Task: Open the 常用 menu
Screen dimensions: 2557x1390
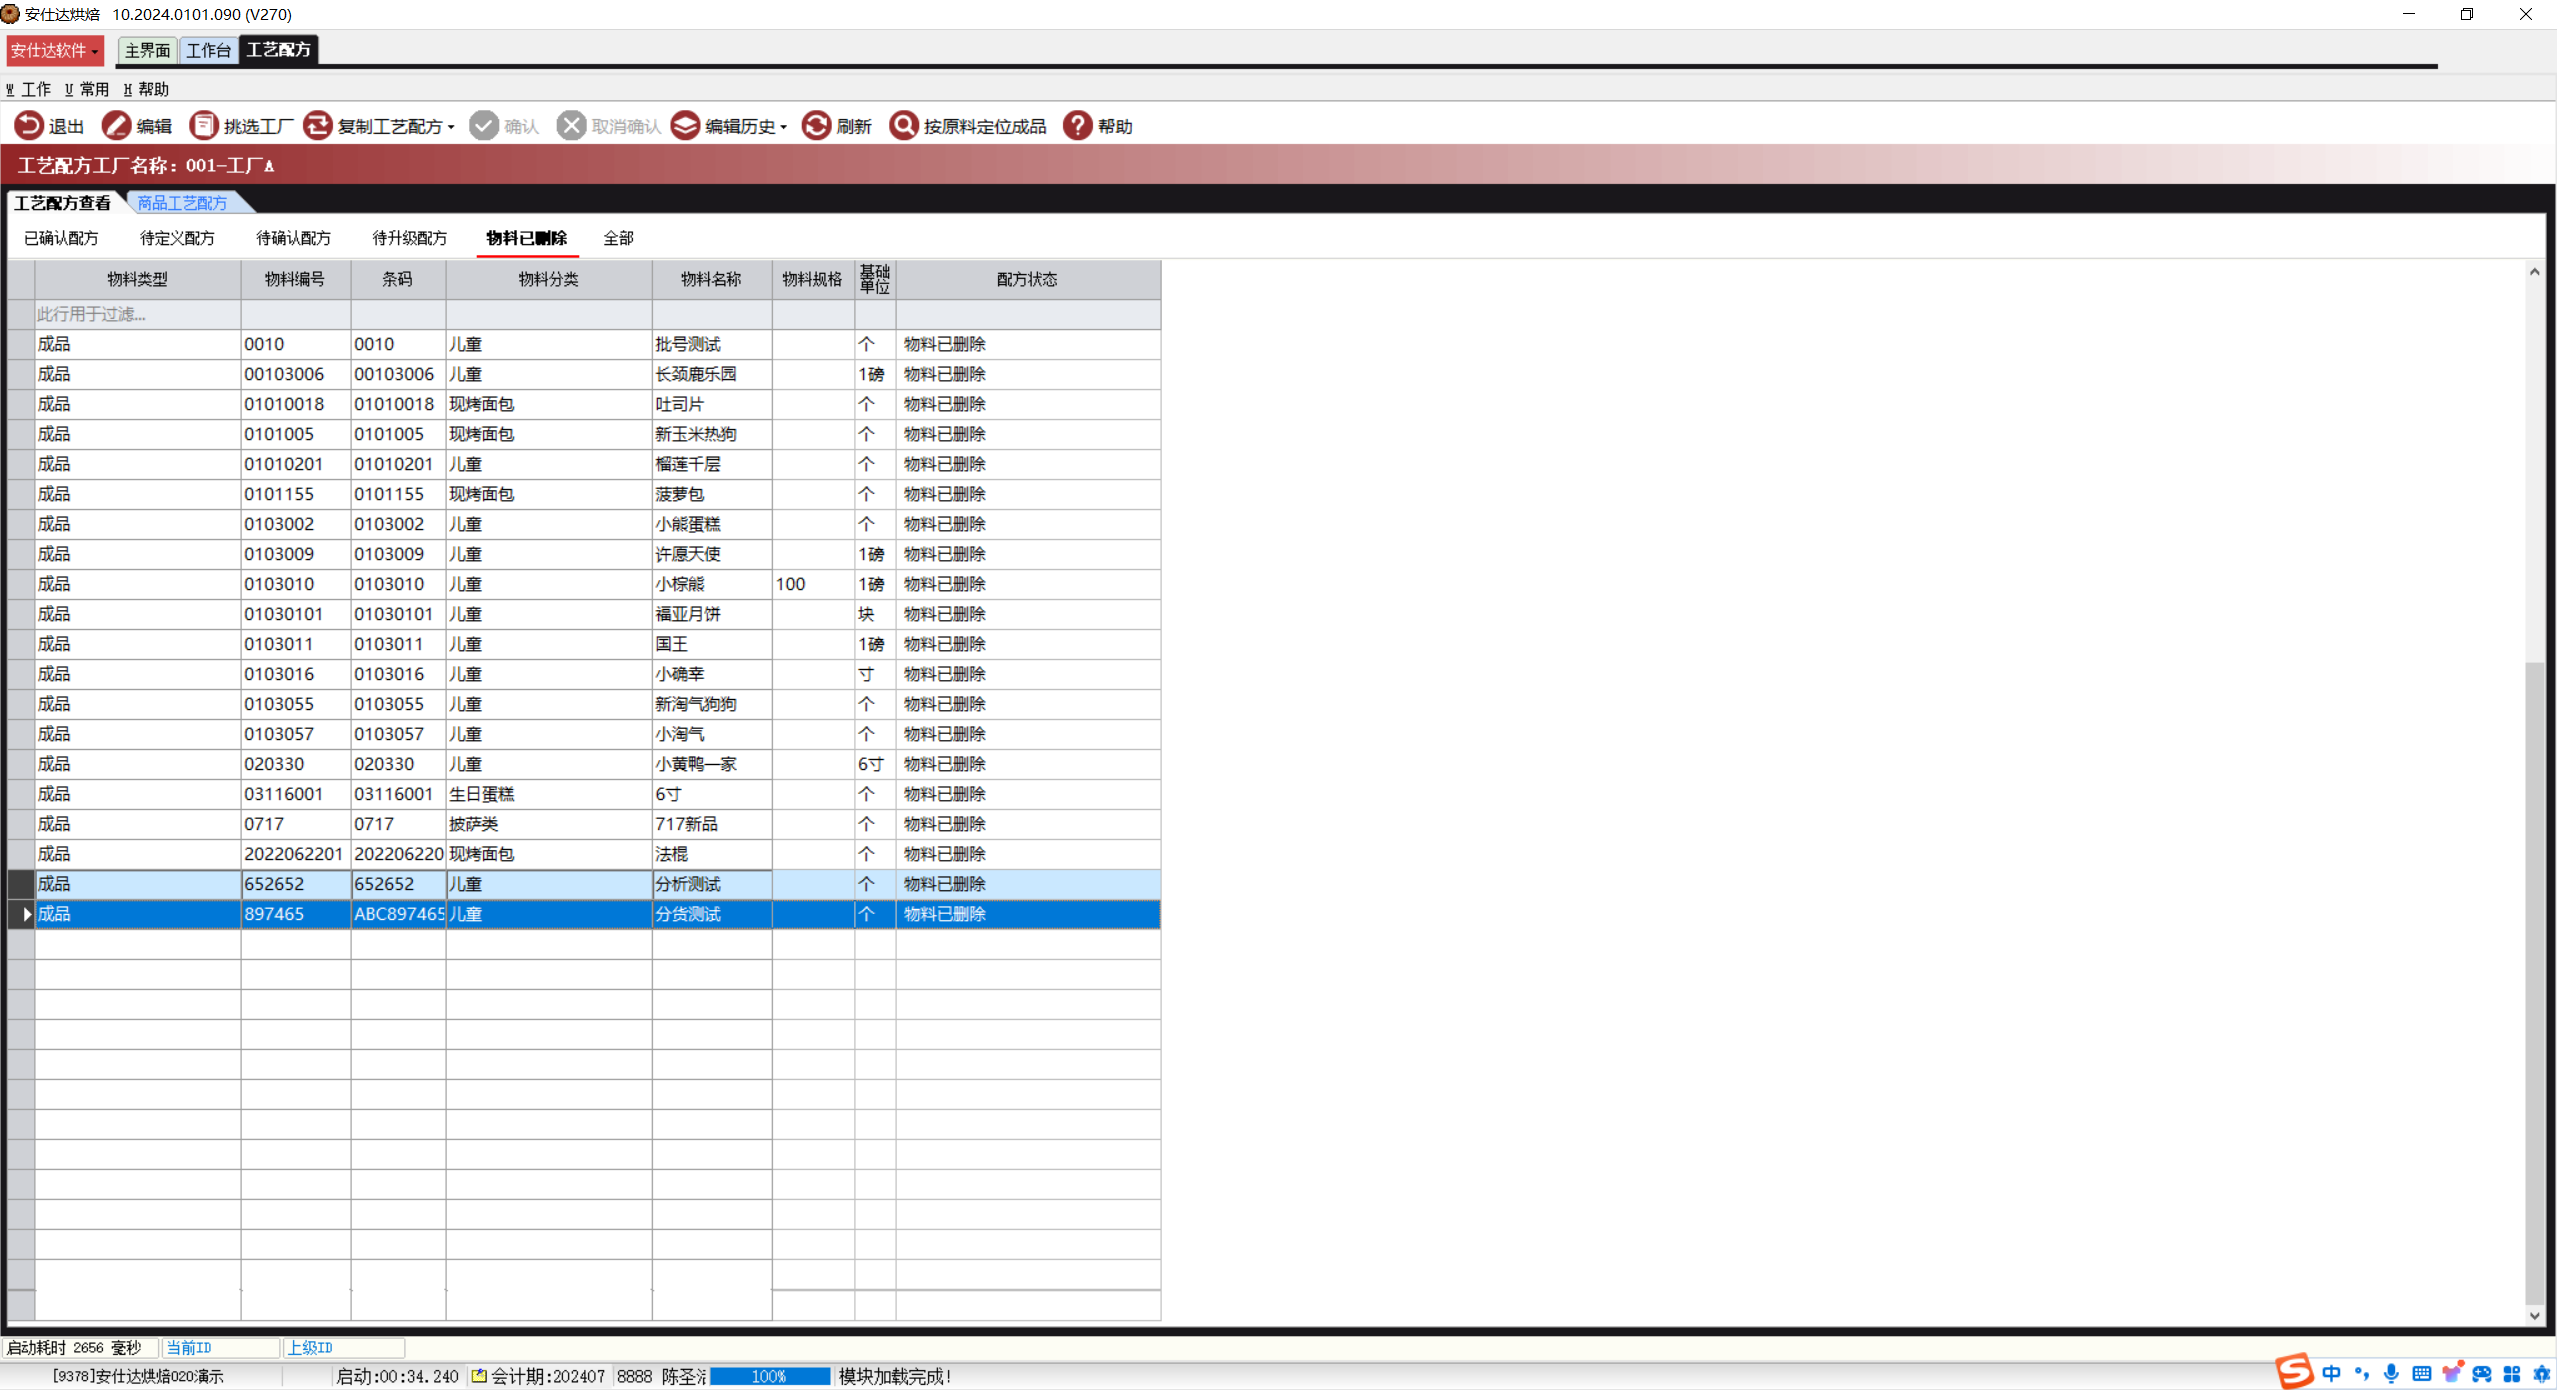Action: coord(88,89)
